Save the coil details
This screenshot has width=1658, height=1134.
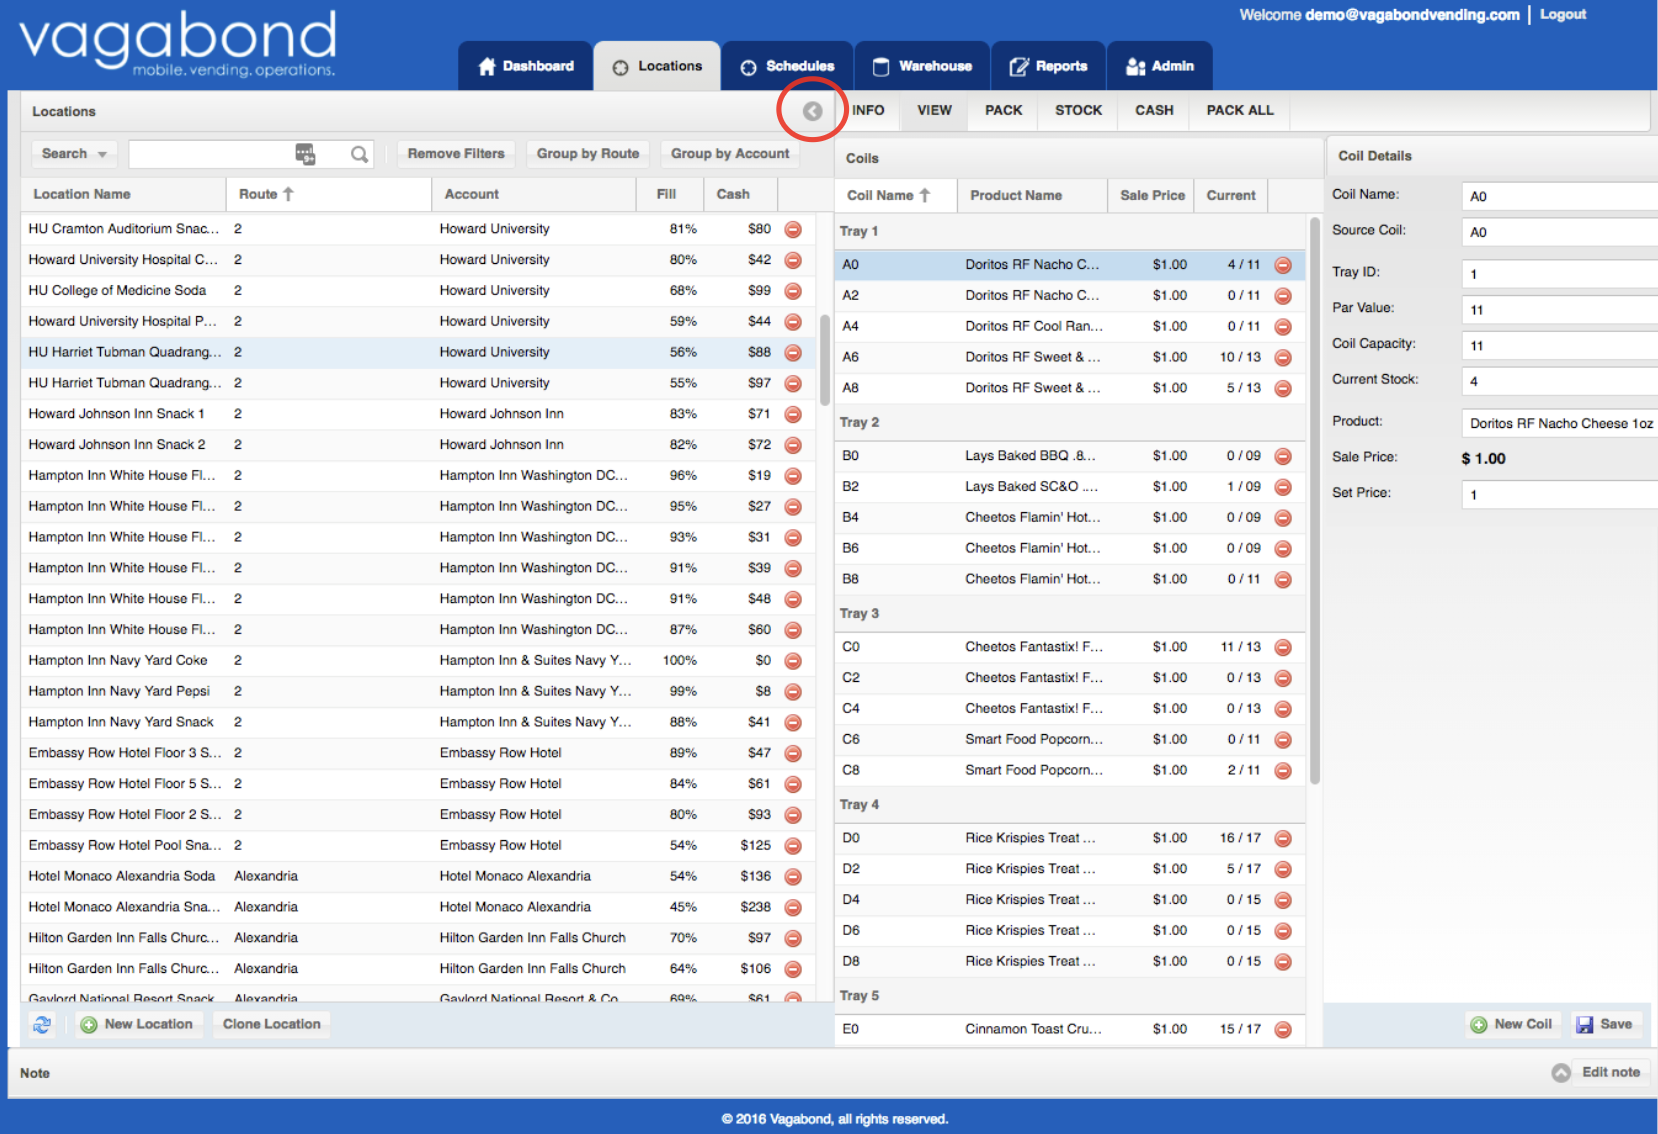click(1604, 1024)
